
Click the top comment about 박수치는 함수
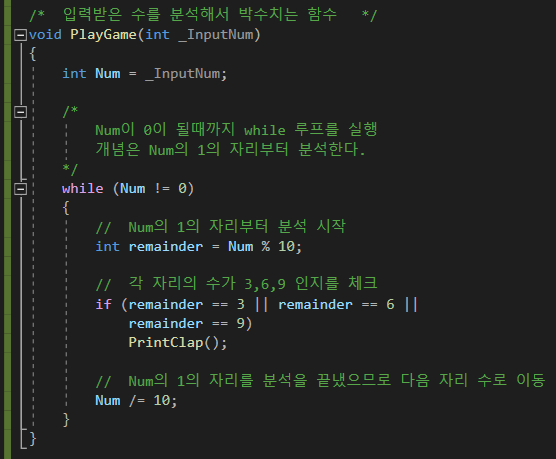[x=203, y=15]
